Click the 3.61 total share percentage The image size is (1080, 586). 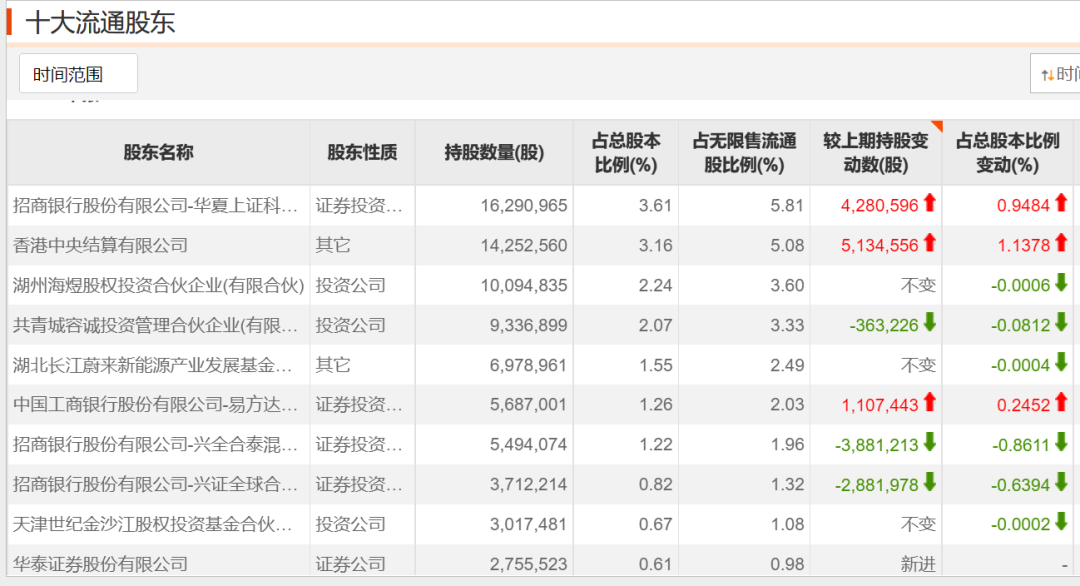click(655, 205)
